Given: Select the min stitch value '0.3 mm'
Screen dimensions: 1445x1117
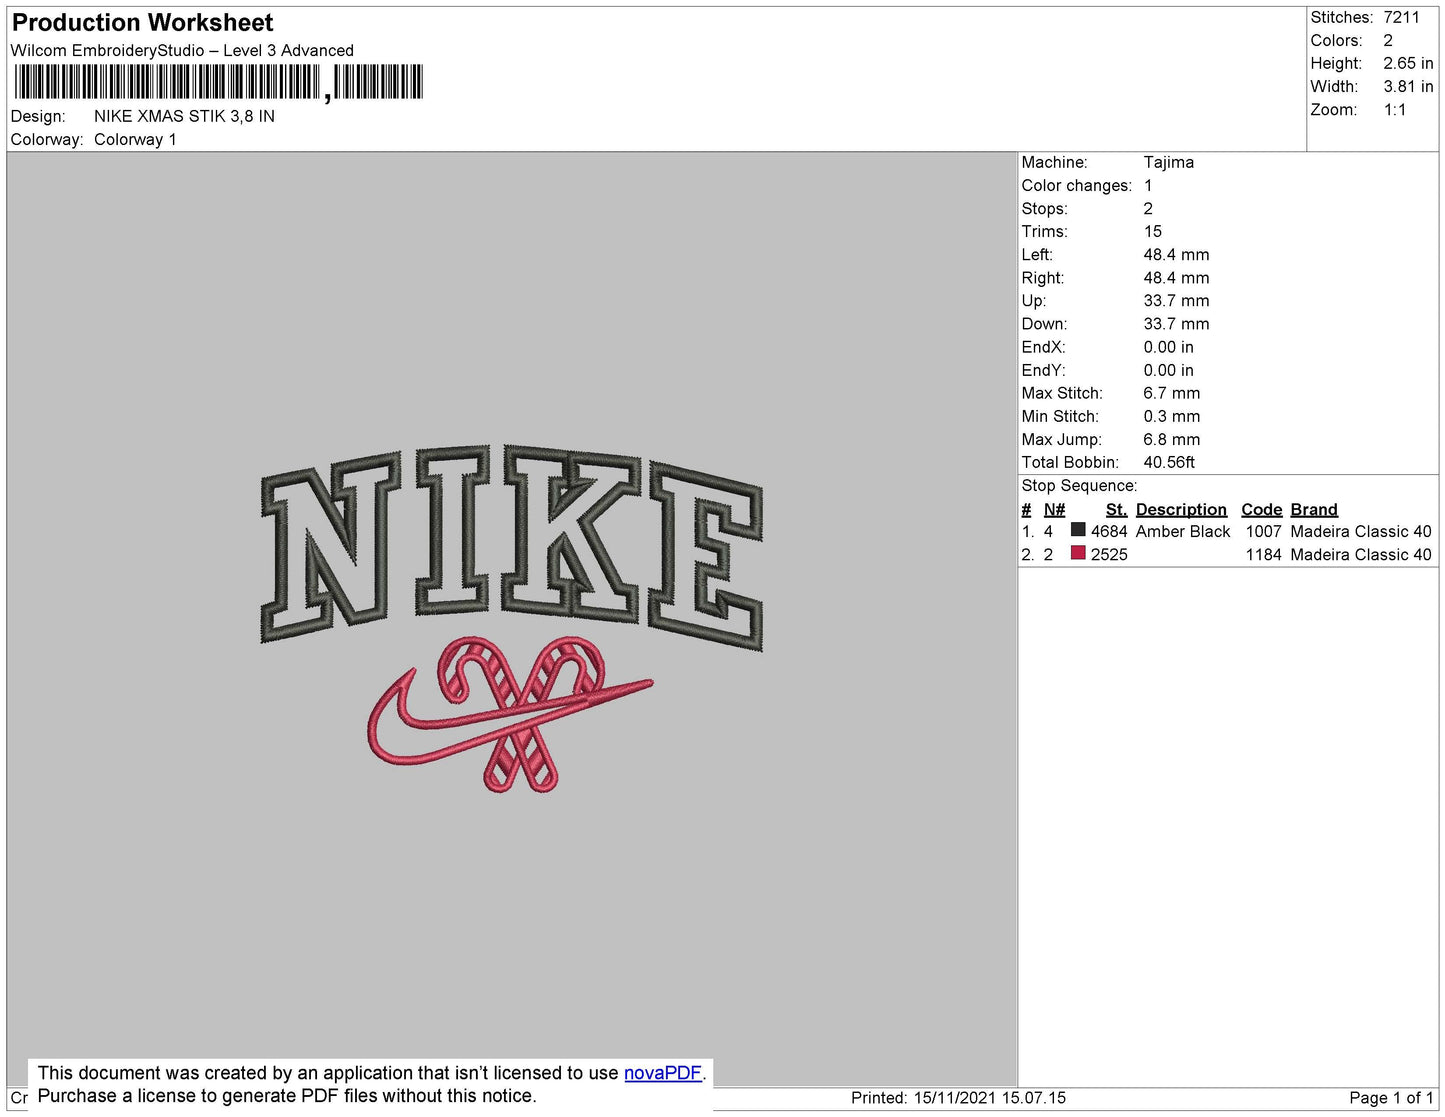Looking at the screenshot, I should [x=1172, y=416].
